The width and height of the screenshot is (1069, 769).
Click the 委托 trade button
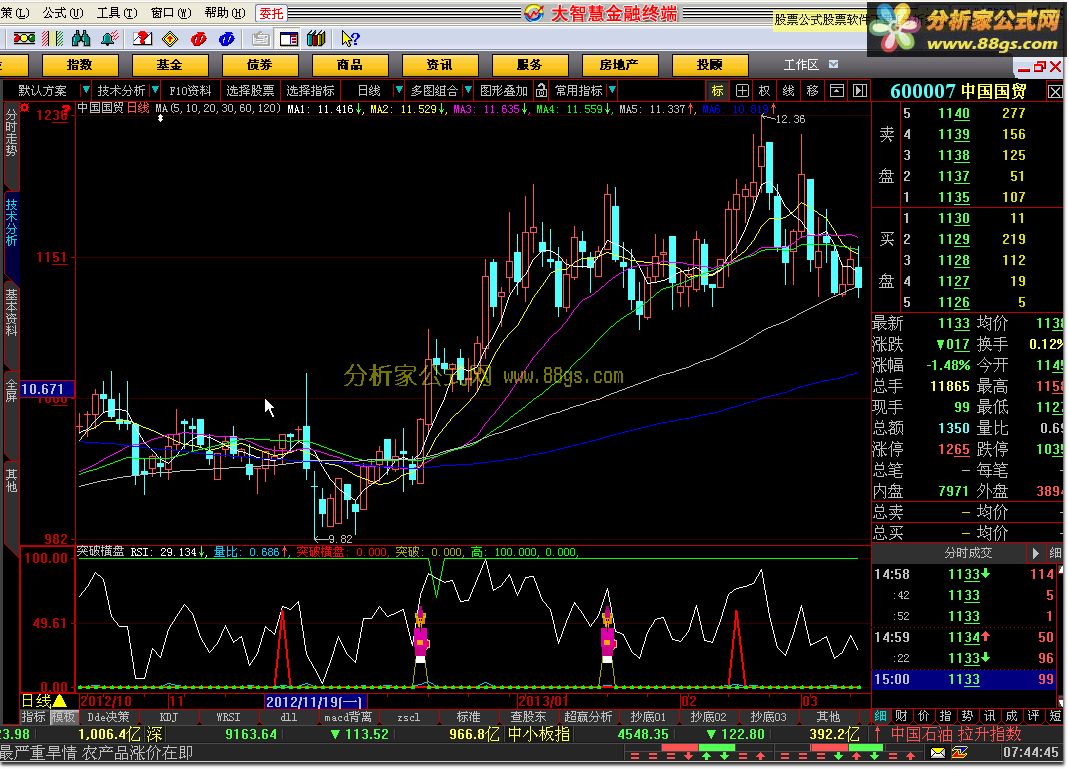271,14
